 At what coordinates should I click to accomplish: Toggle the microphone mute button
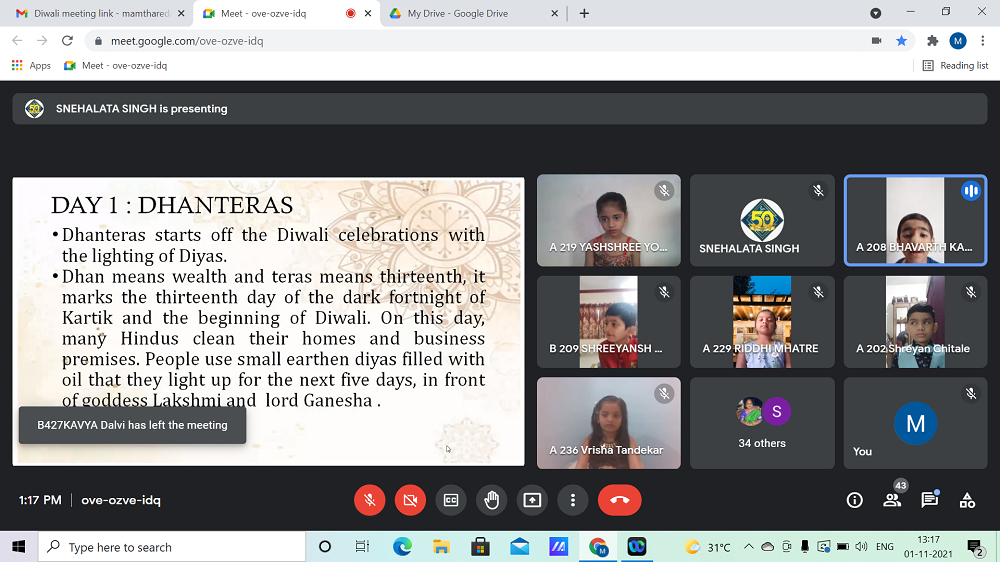tap(370, 500)
